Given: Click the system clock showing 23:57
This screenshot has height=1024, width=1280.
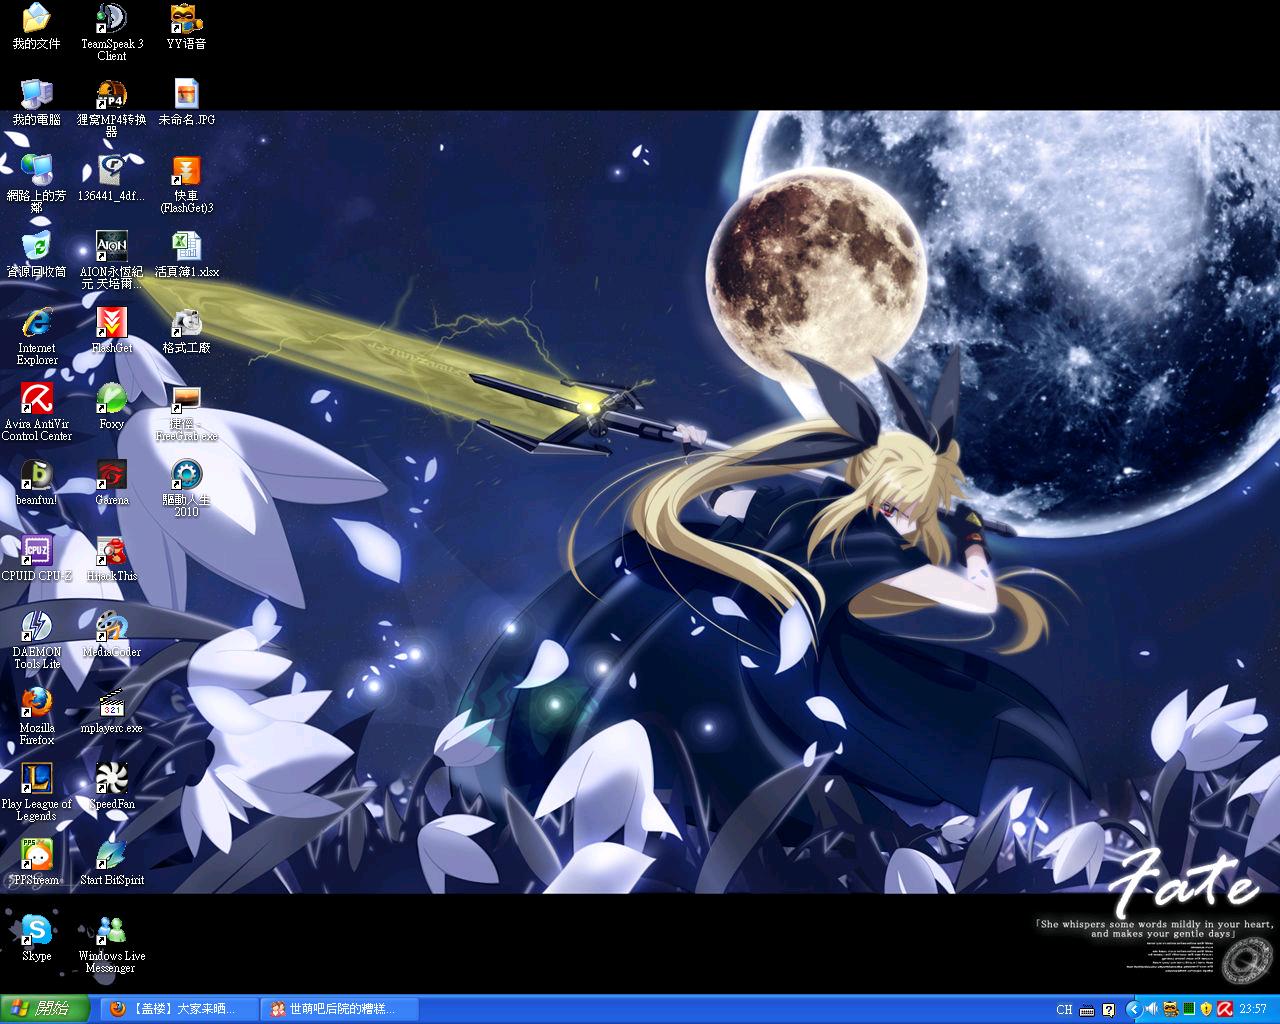Looking at the screenshot, I should (x=1253, y=1009).
